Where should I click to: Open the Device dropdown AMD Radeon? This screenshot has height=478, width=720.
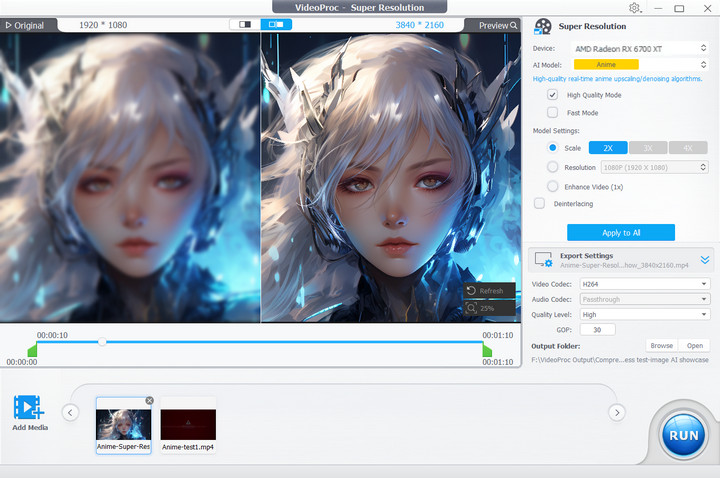point(640,48)
